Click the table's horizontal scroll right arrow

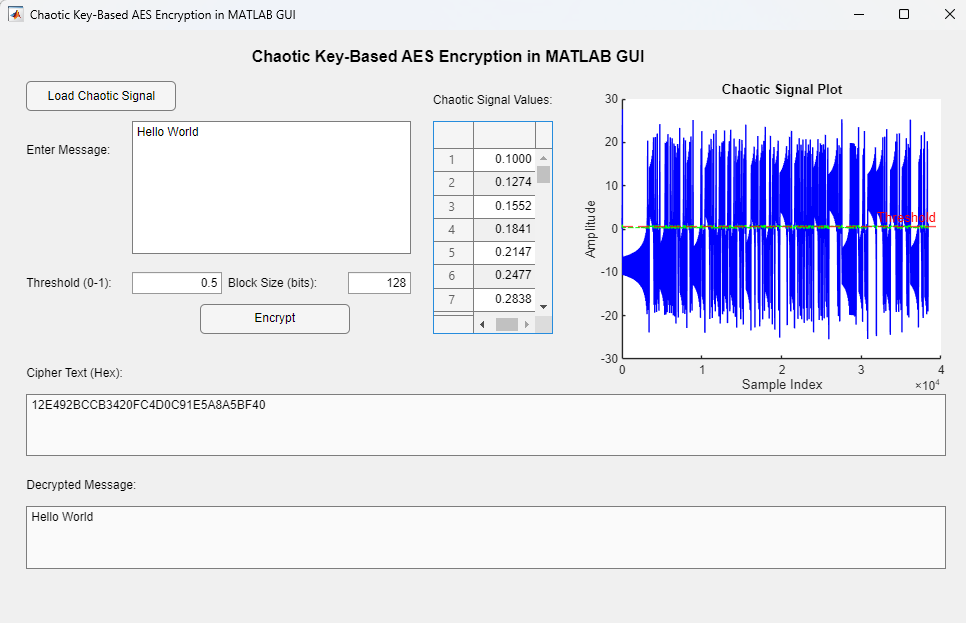point(527,324)
